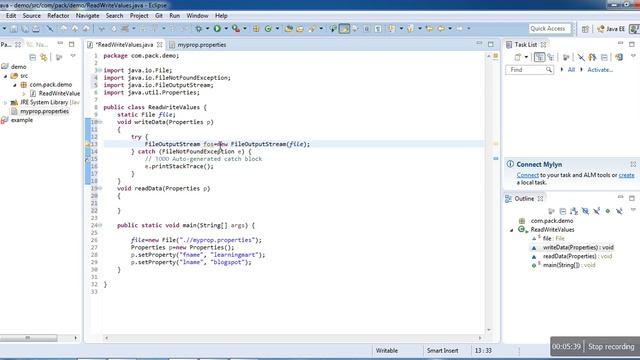
Task: Collapse All in Package Explorer toolbar
Action: (x=33, y=58)
